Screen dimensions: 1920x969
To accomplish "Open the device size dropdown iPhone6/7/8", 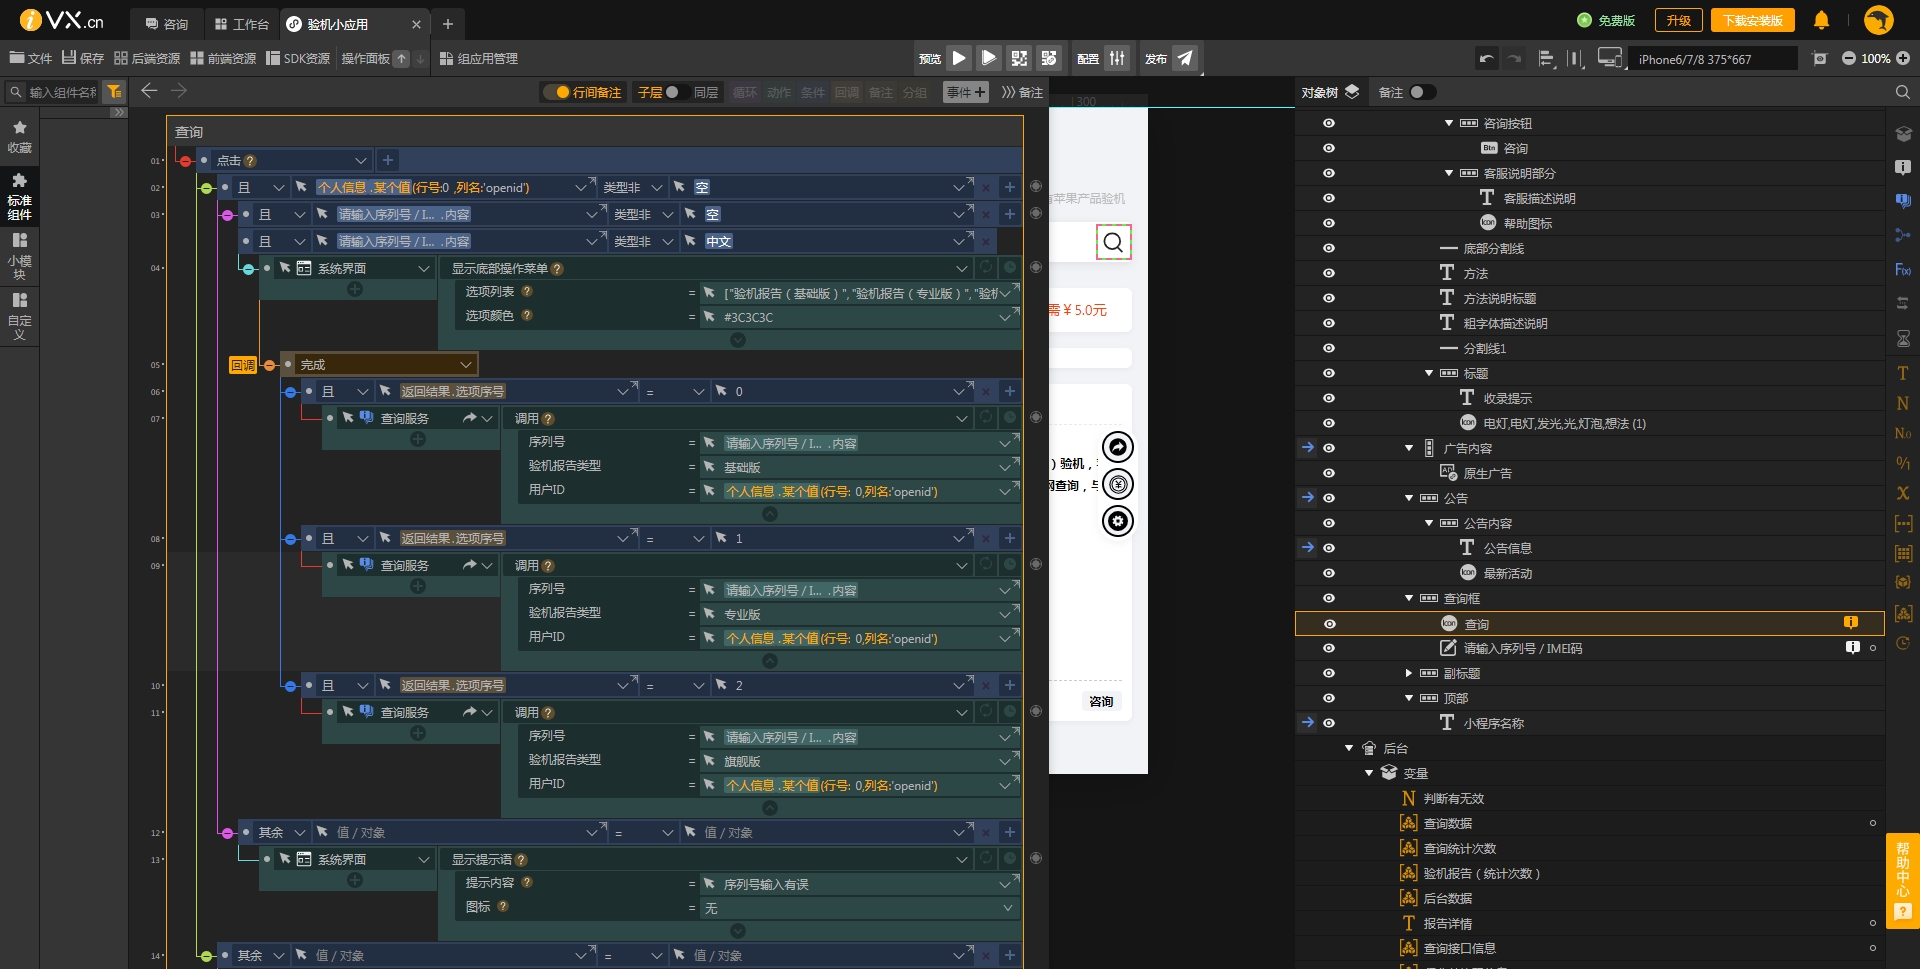I will click(x=1712, y=59).
